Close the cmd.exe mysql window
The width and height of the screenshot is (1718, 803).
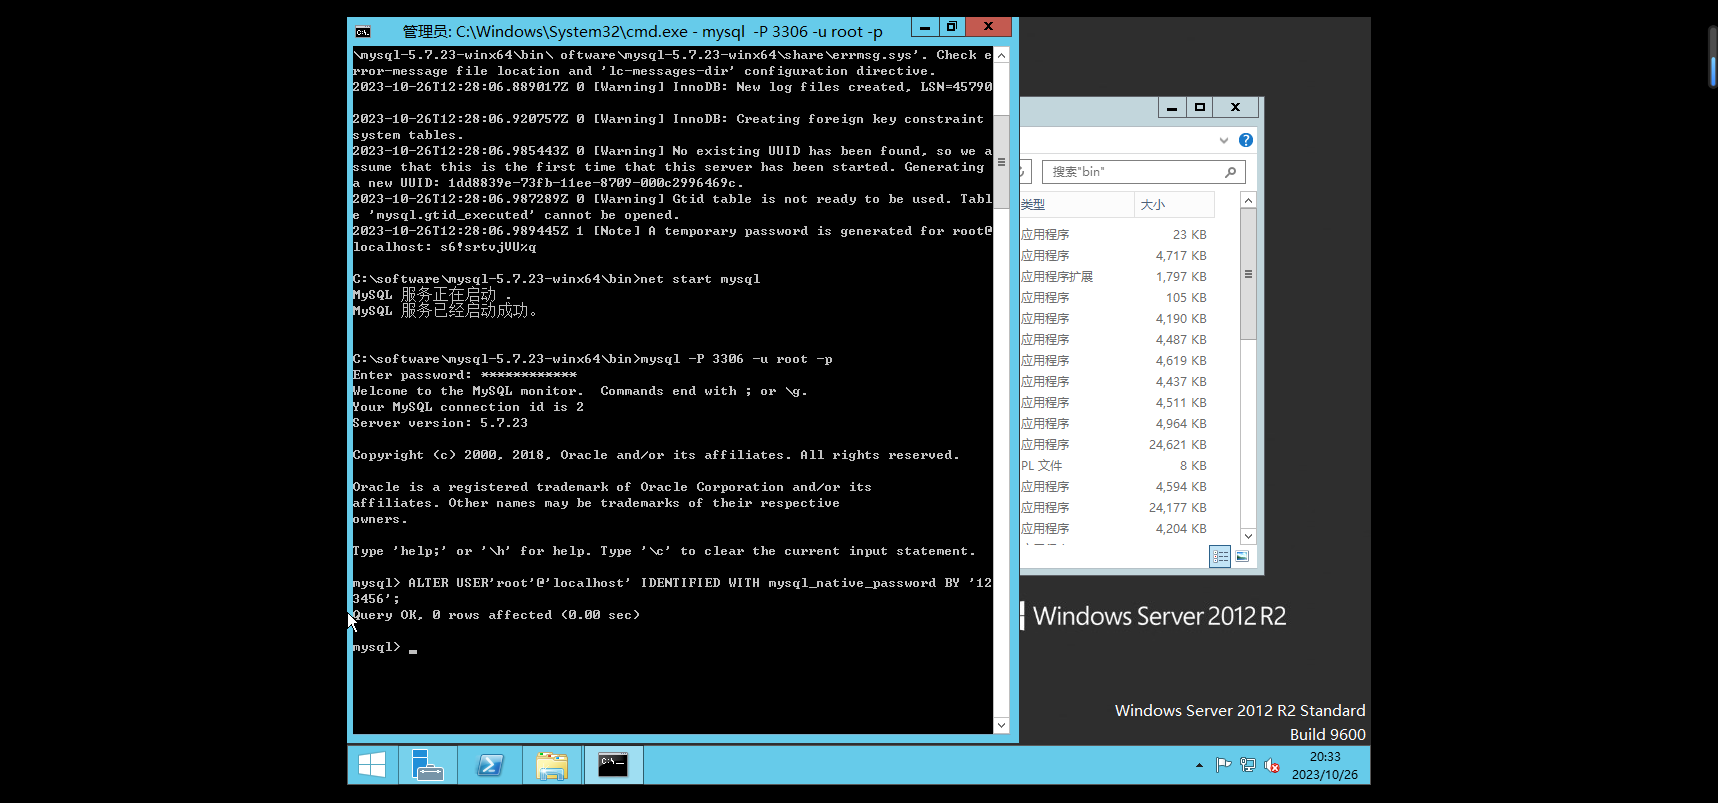[988, 27]
